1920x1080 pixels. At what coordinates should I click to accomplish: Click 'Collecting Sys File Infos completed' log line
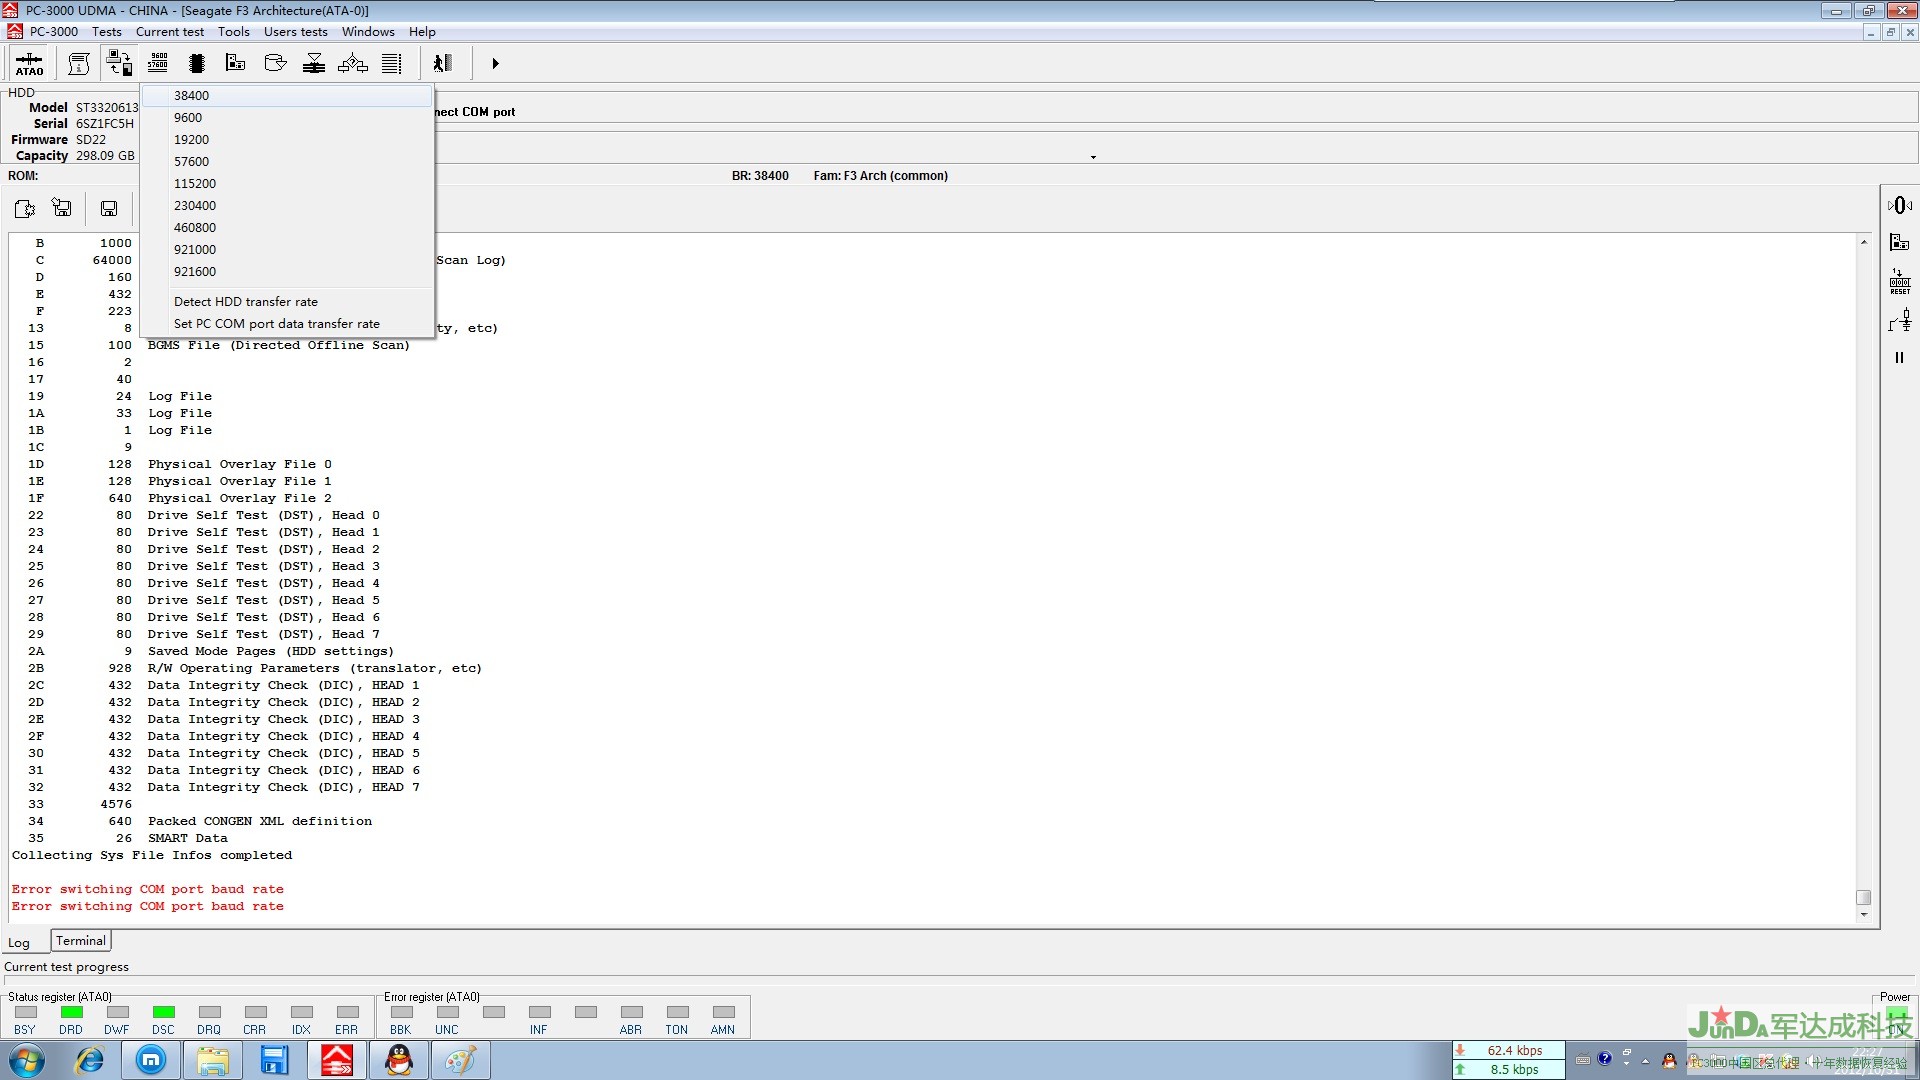pos(152,855)
